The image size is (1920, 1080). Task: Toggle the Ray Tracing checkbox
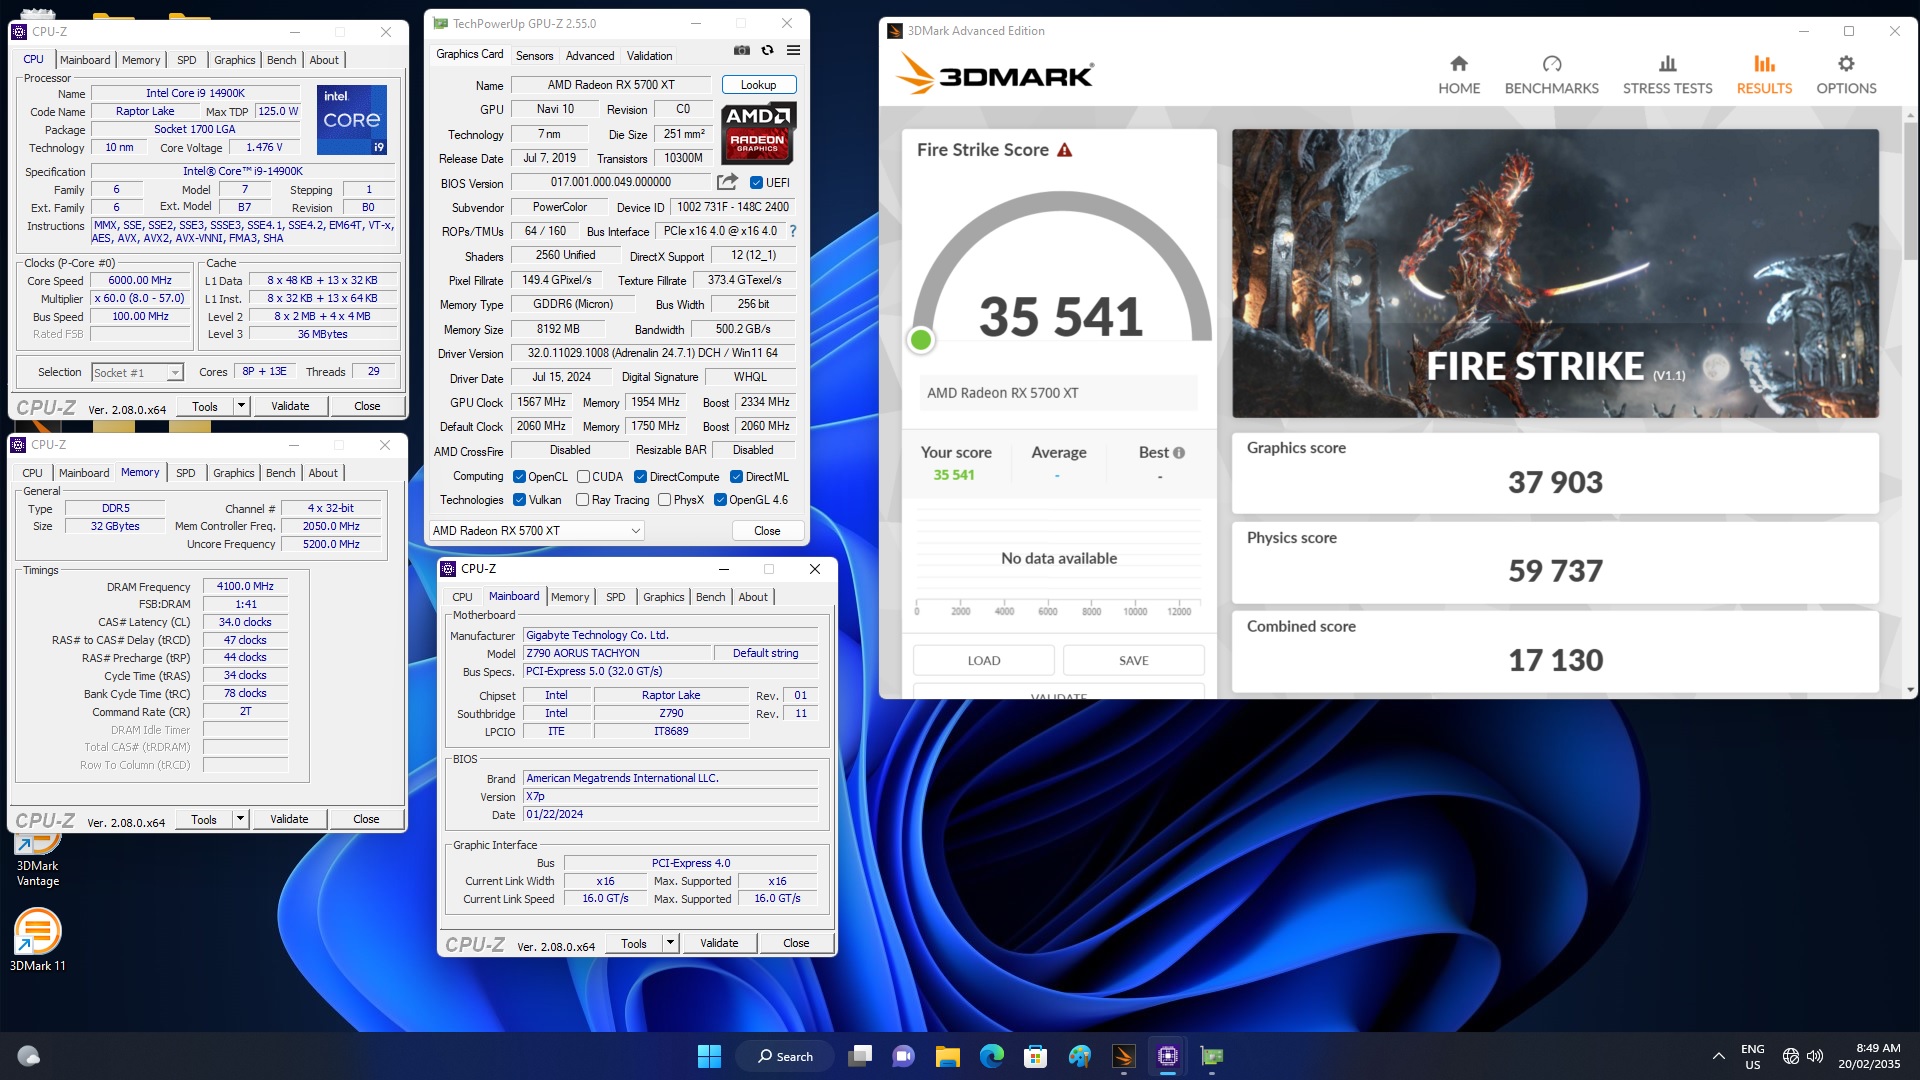(x=582, y=500)
